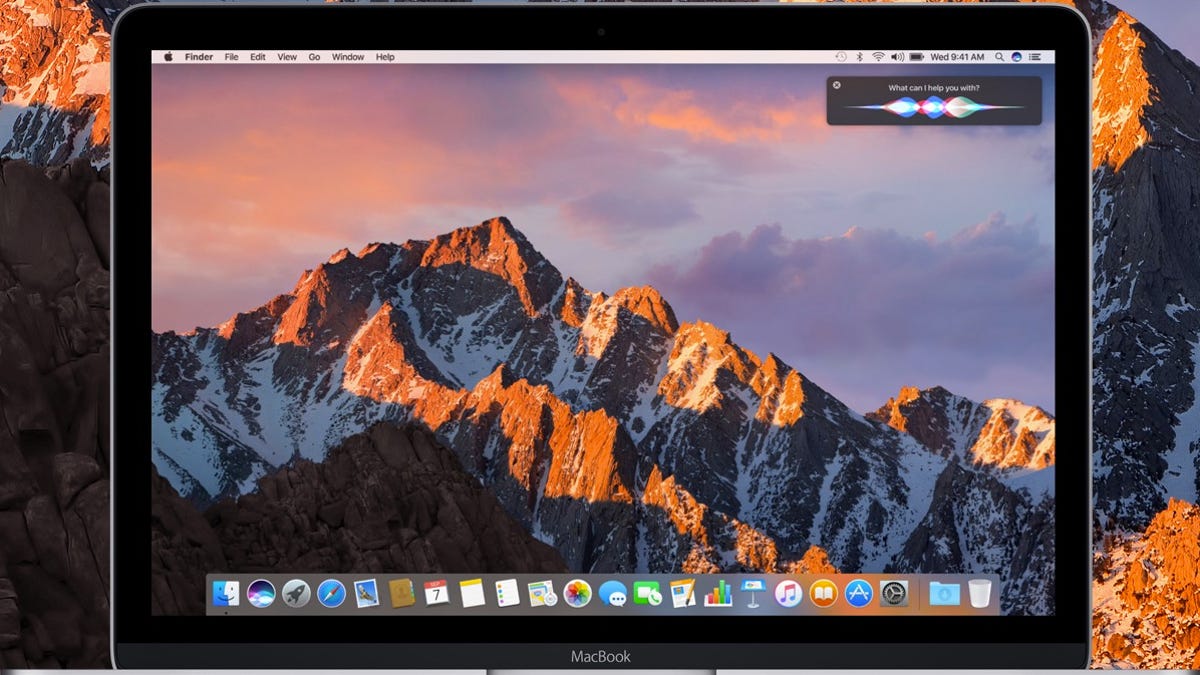Open System Preferences gear in dock
Image resolution: width=1200 pixels, height=675 pixels.
(894, 593)
